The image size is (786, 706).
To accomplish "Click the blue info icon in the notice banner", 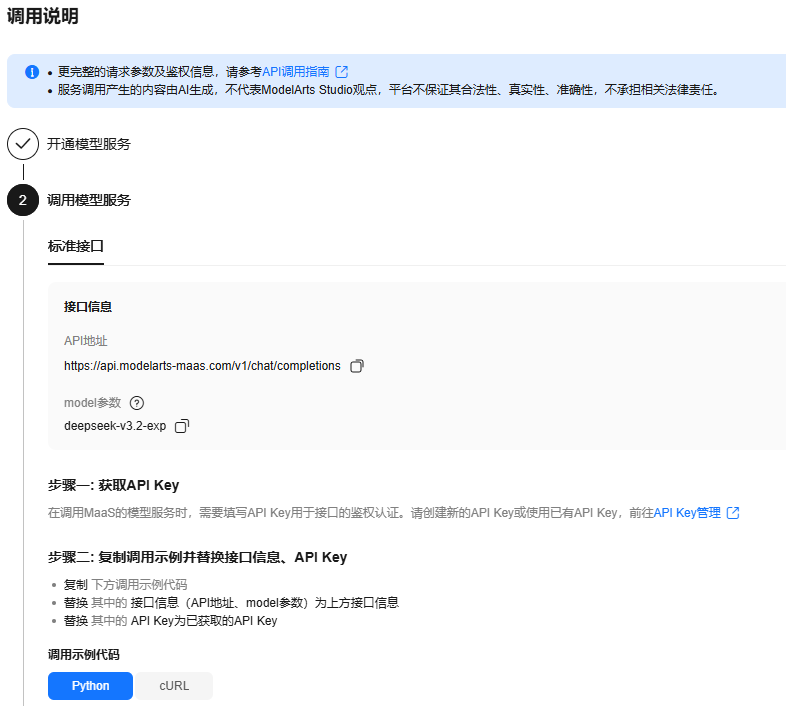I will (x=32, y=72).
